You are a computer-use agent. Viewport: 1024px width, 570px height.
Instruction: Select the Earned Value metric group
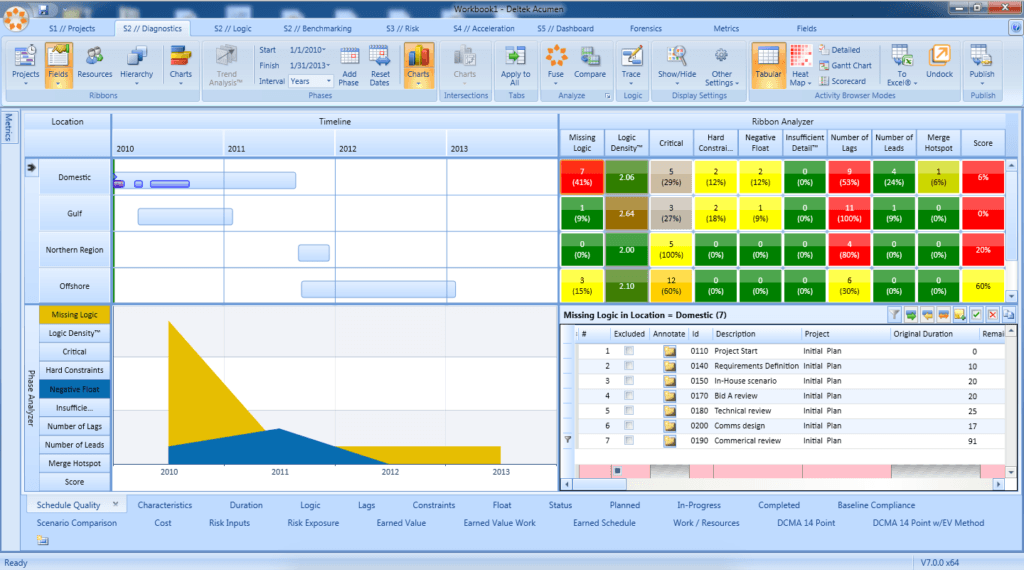point(401,523)
